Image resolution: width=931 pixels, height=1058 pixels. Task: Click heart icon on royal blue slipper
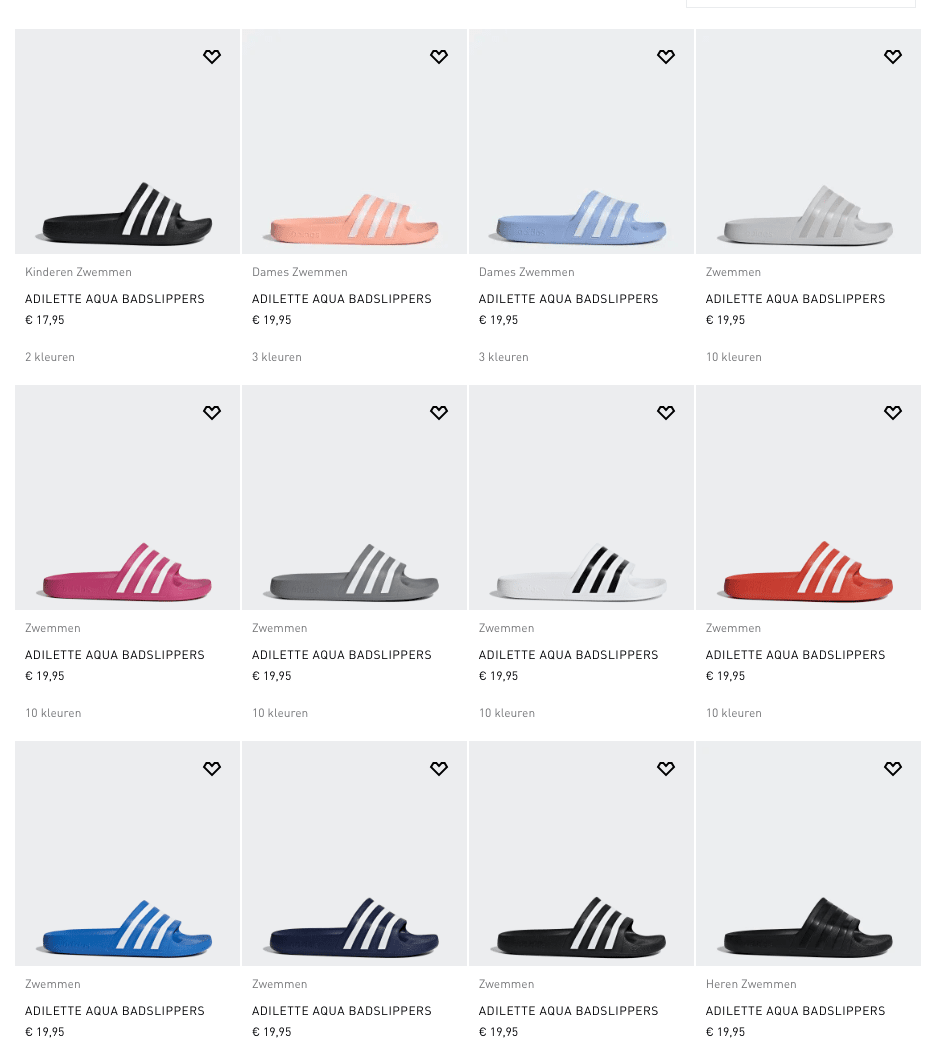click(212, 769)
